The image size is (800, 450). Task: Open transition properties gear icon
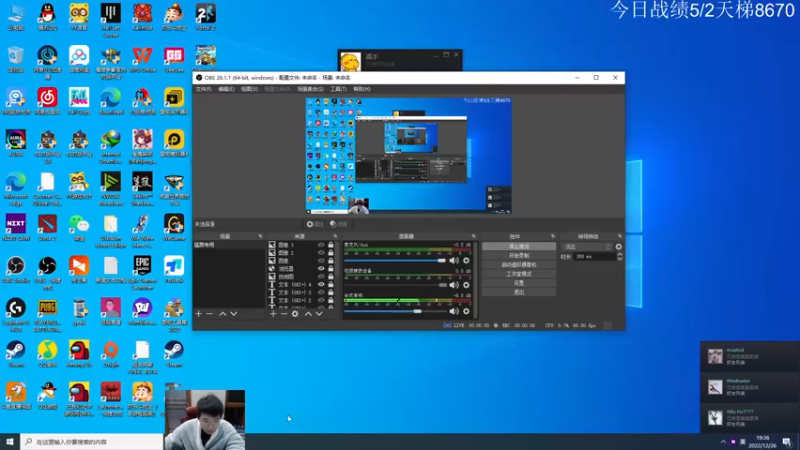coord(619,246)
